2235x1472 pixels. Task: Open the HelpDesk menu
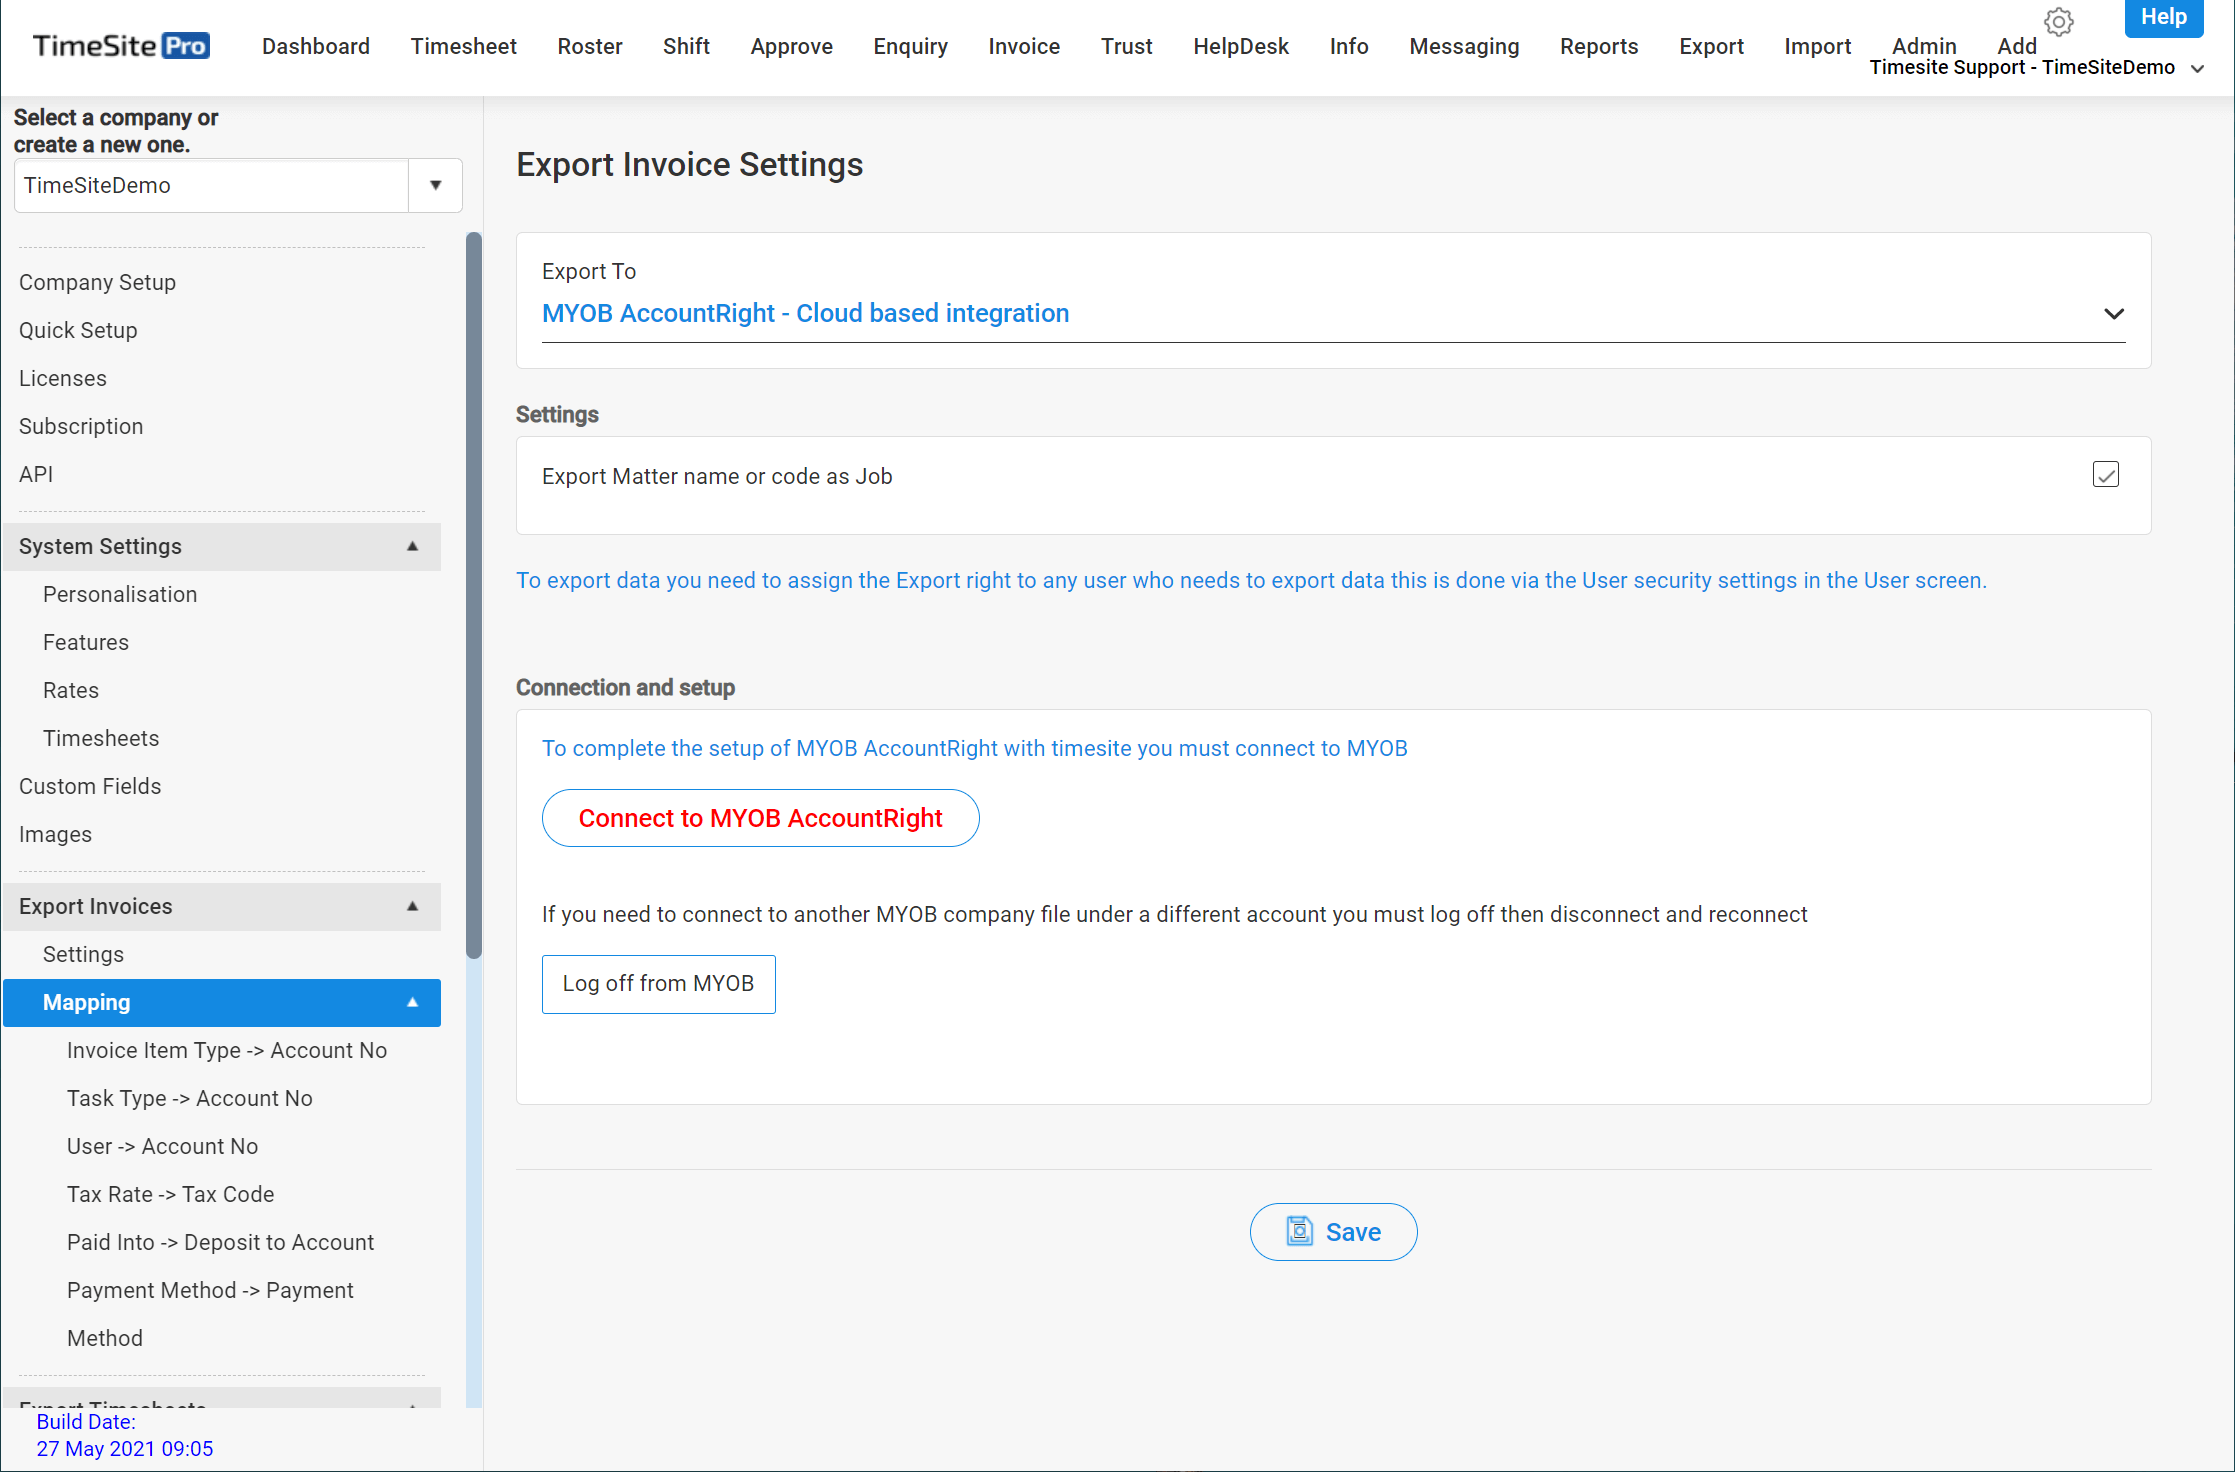pyautogui.click(x=1241, y=46)
